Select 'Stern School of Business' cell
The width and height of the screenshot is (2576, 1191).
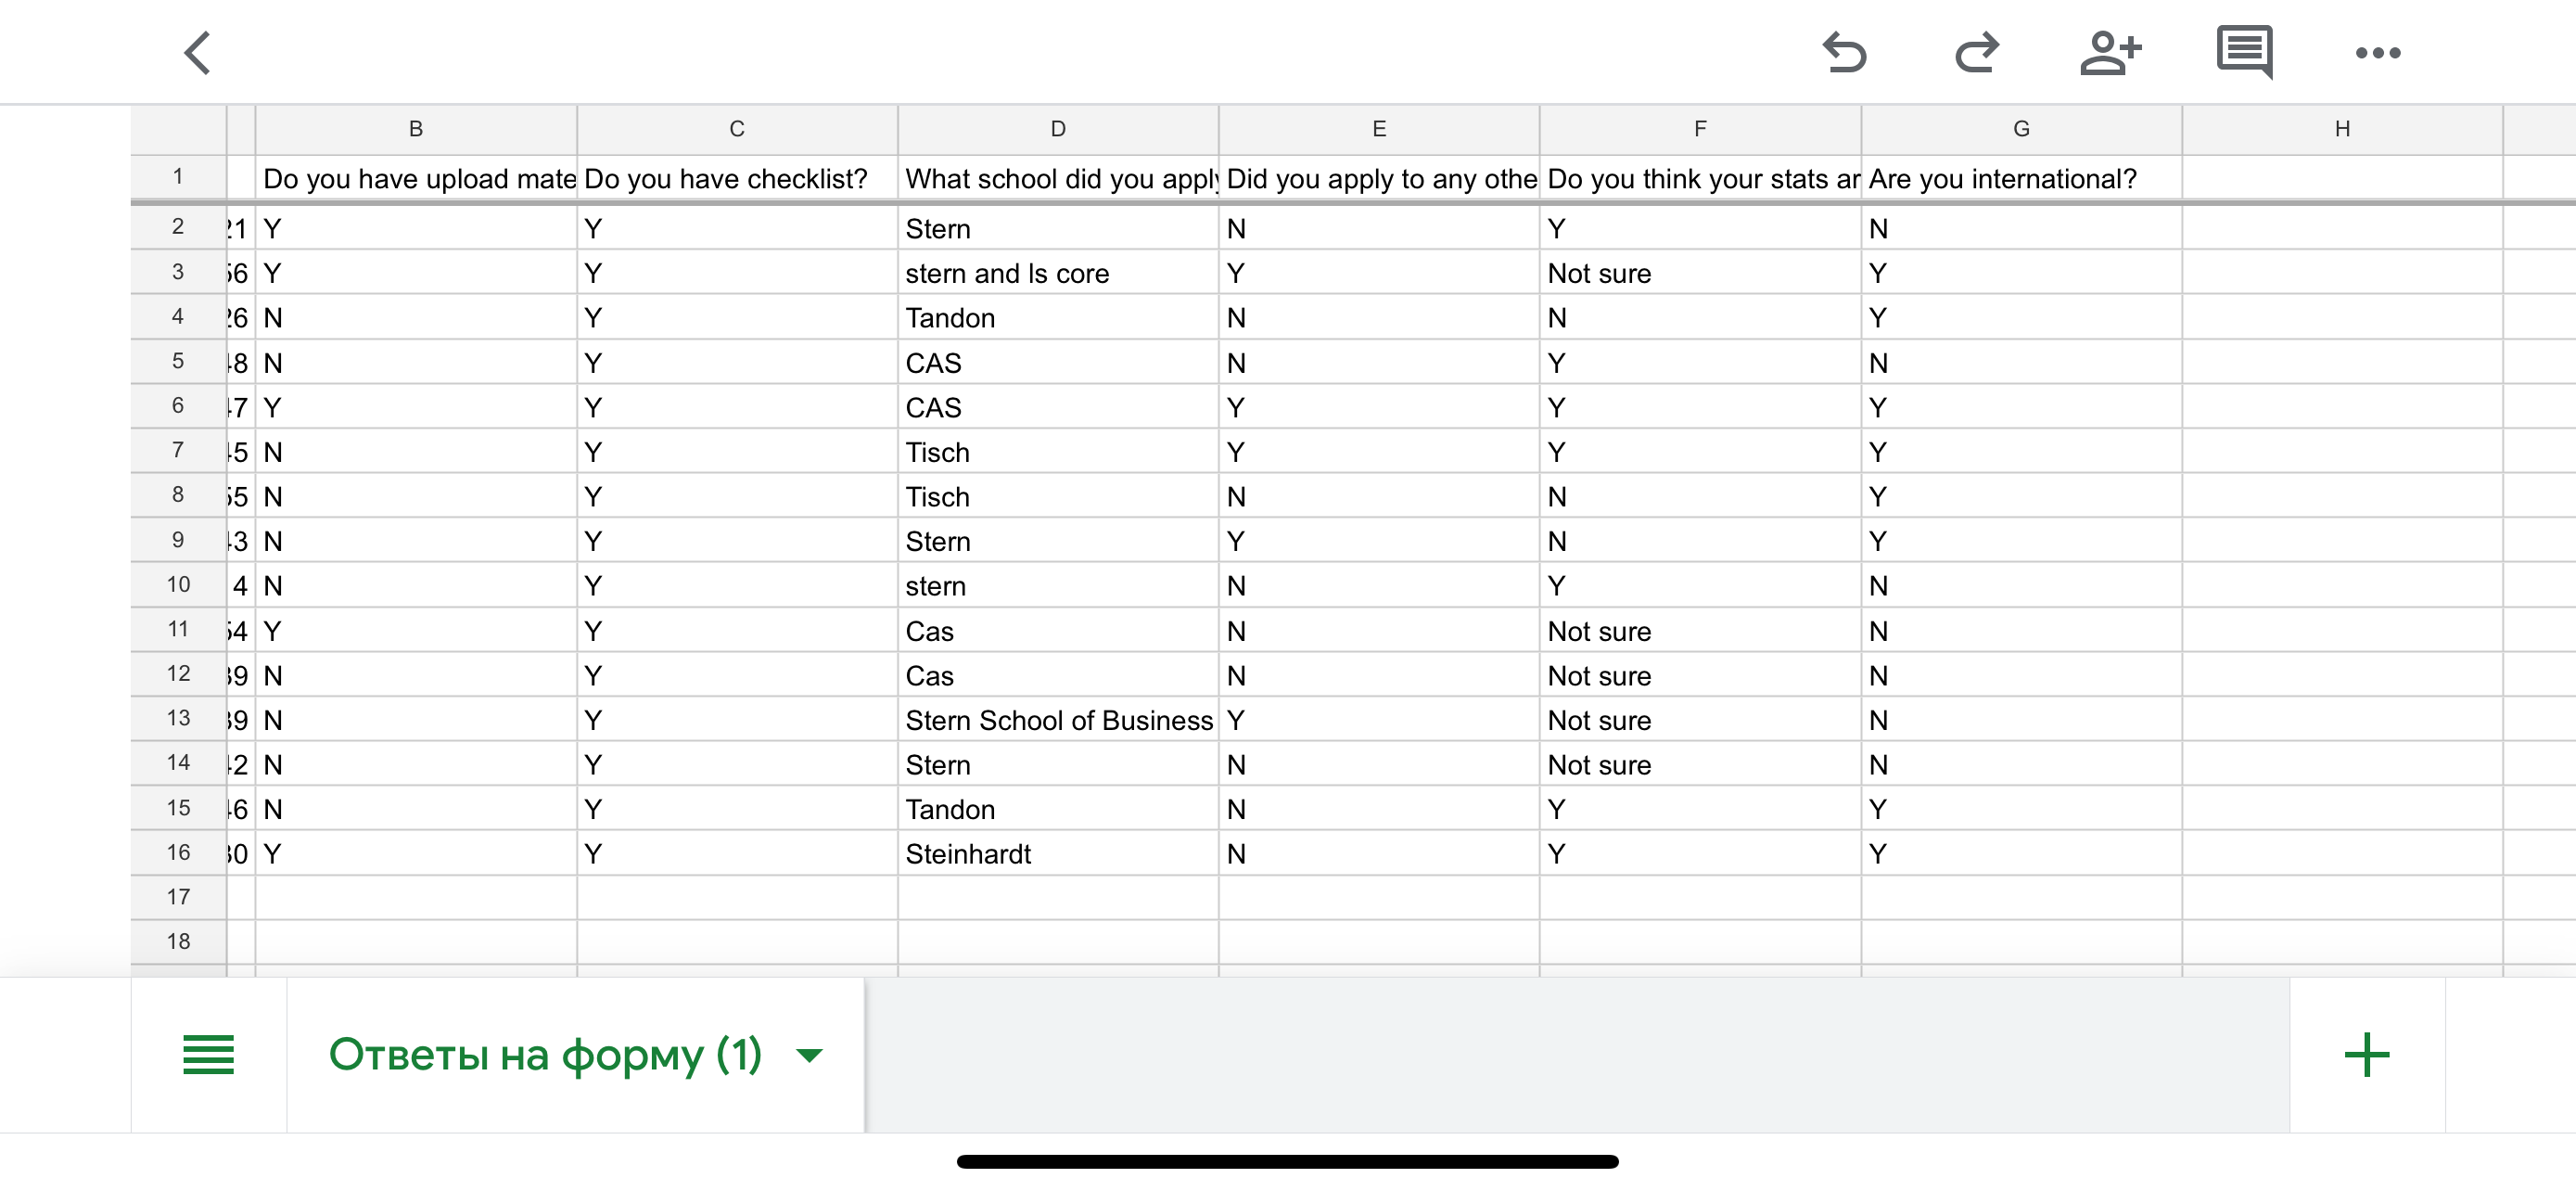[x=1057, y=720]
